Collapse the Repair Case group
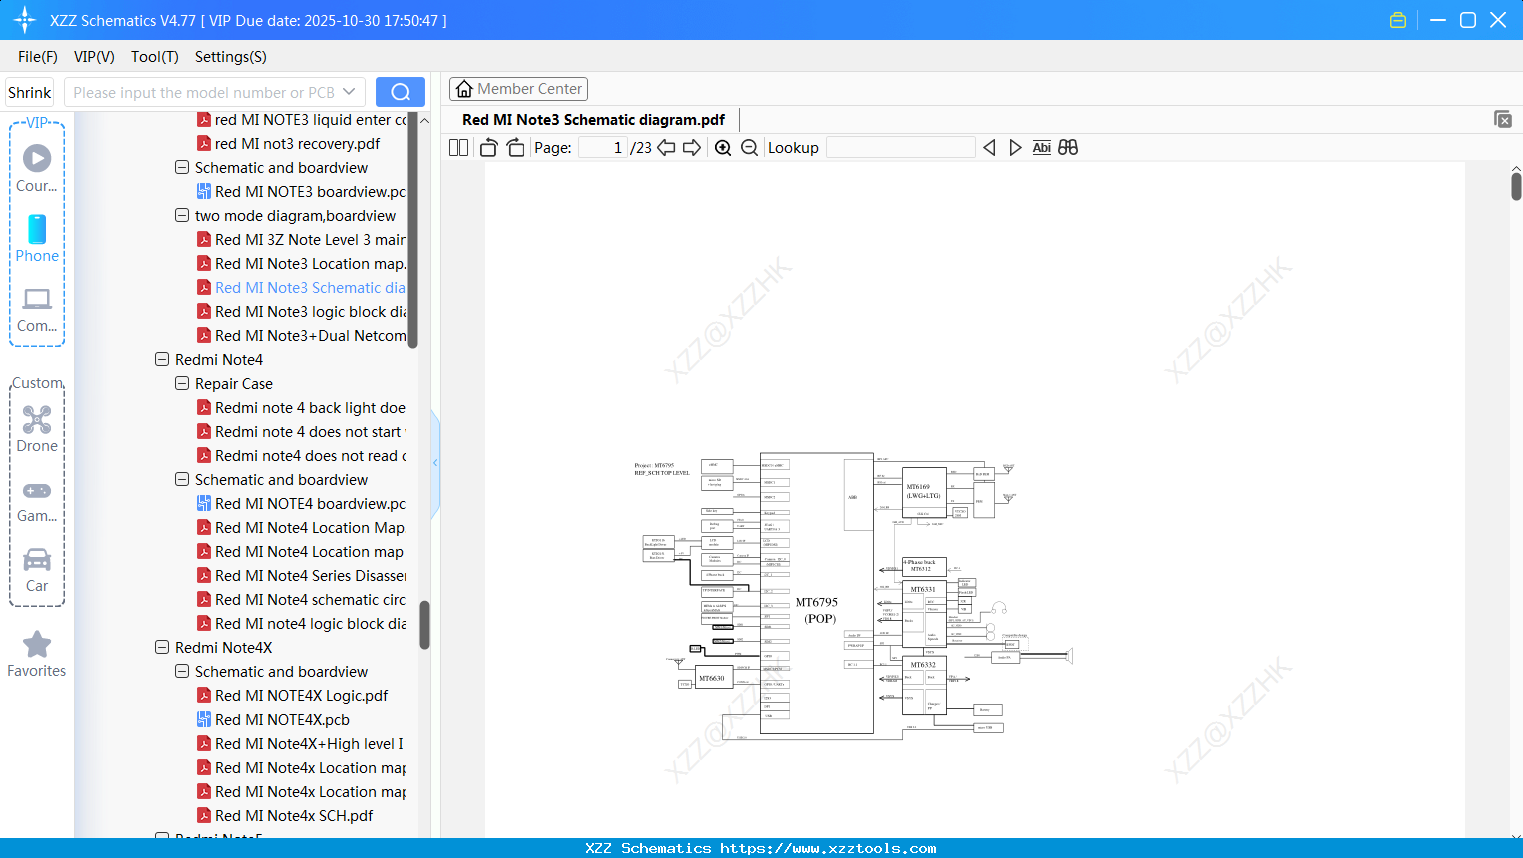1523x858 pixels. (x=182, y=383)
